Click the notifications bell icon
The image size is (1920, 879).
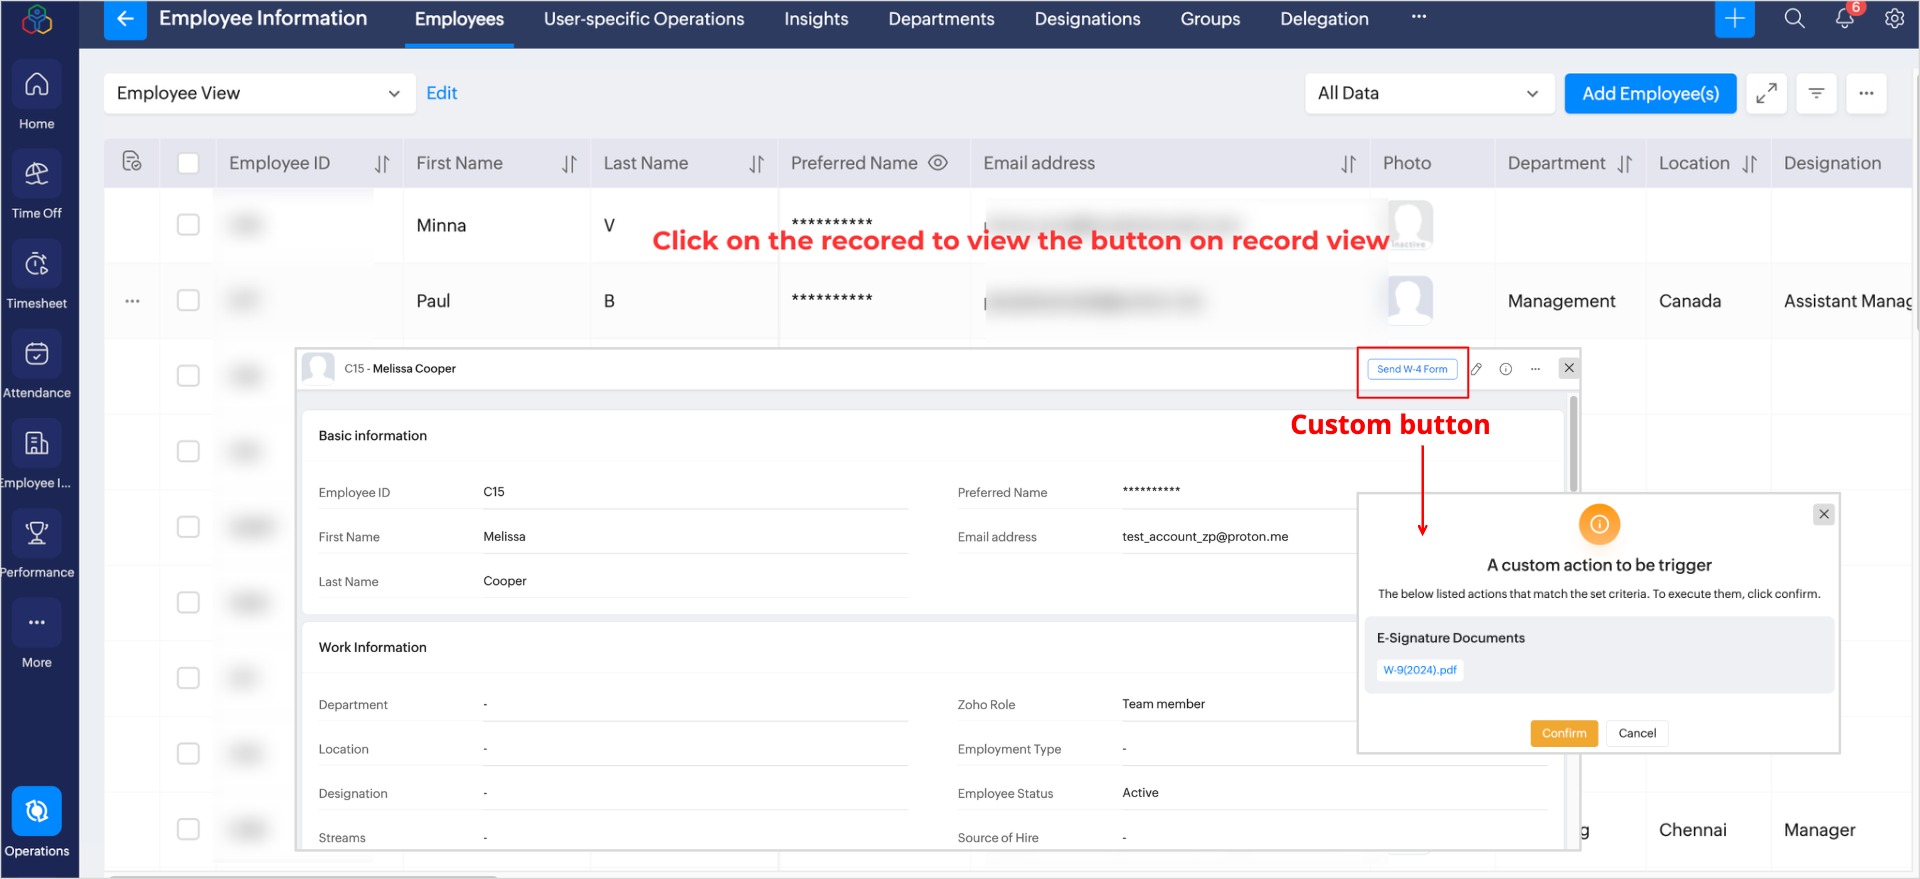(x=1844, y=19)
